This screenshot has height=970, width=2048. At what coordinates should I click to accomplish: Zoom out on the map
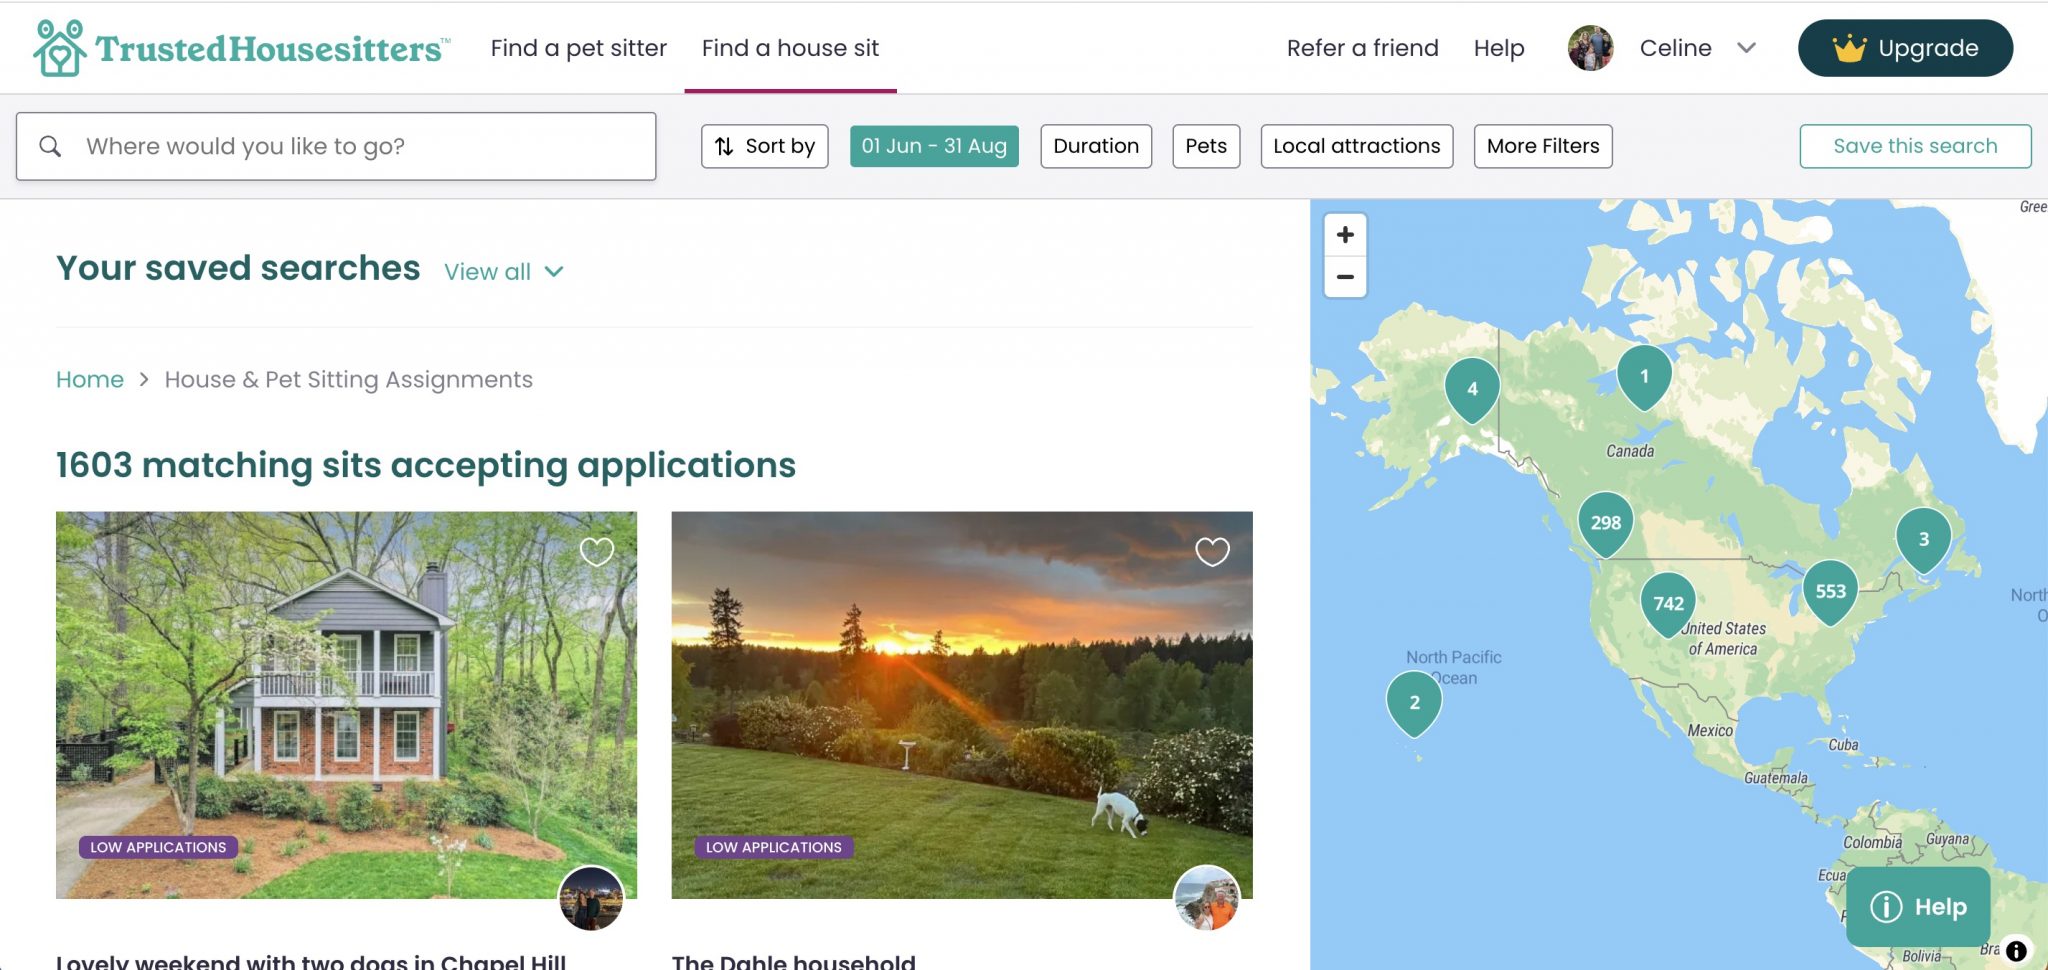point(1345,277)
